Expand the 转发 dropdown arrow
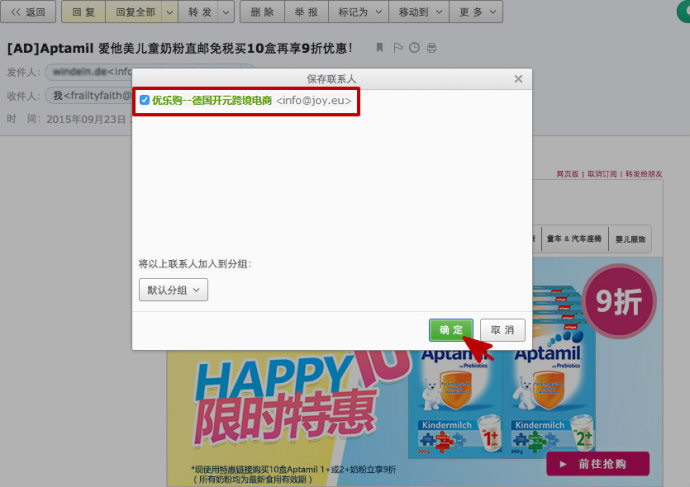690x487 pixels. (x=226, y=12)
